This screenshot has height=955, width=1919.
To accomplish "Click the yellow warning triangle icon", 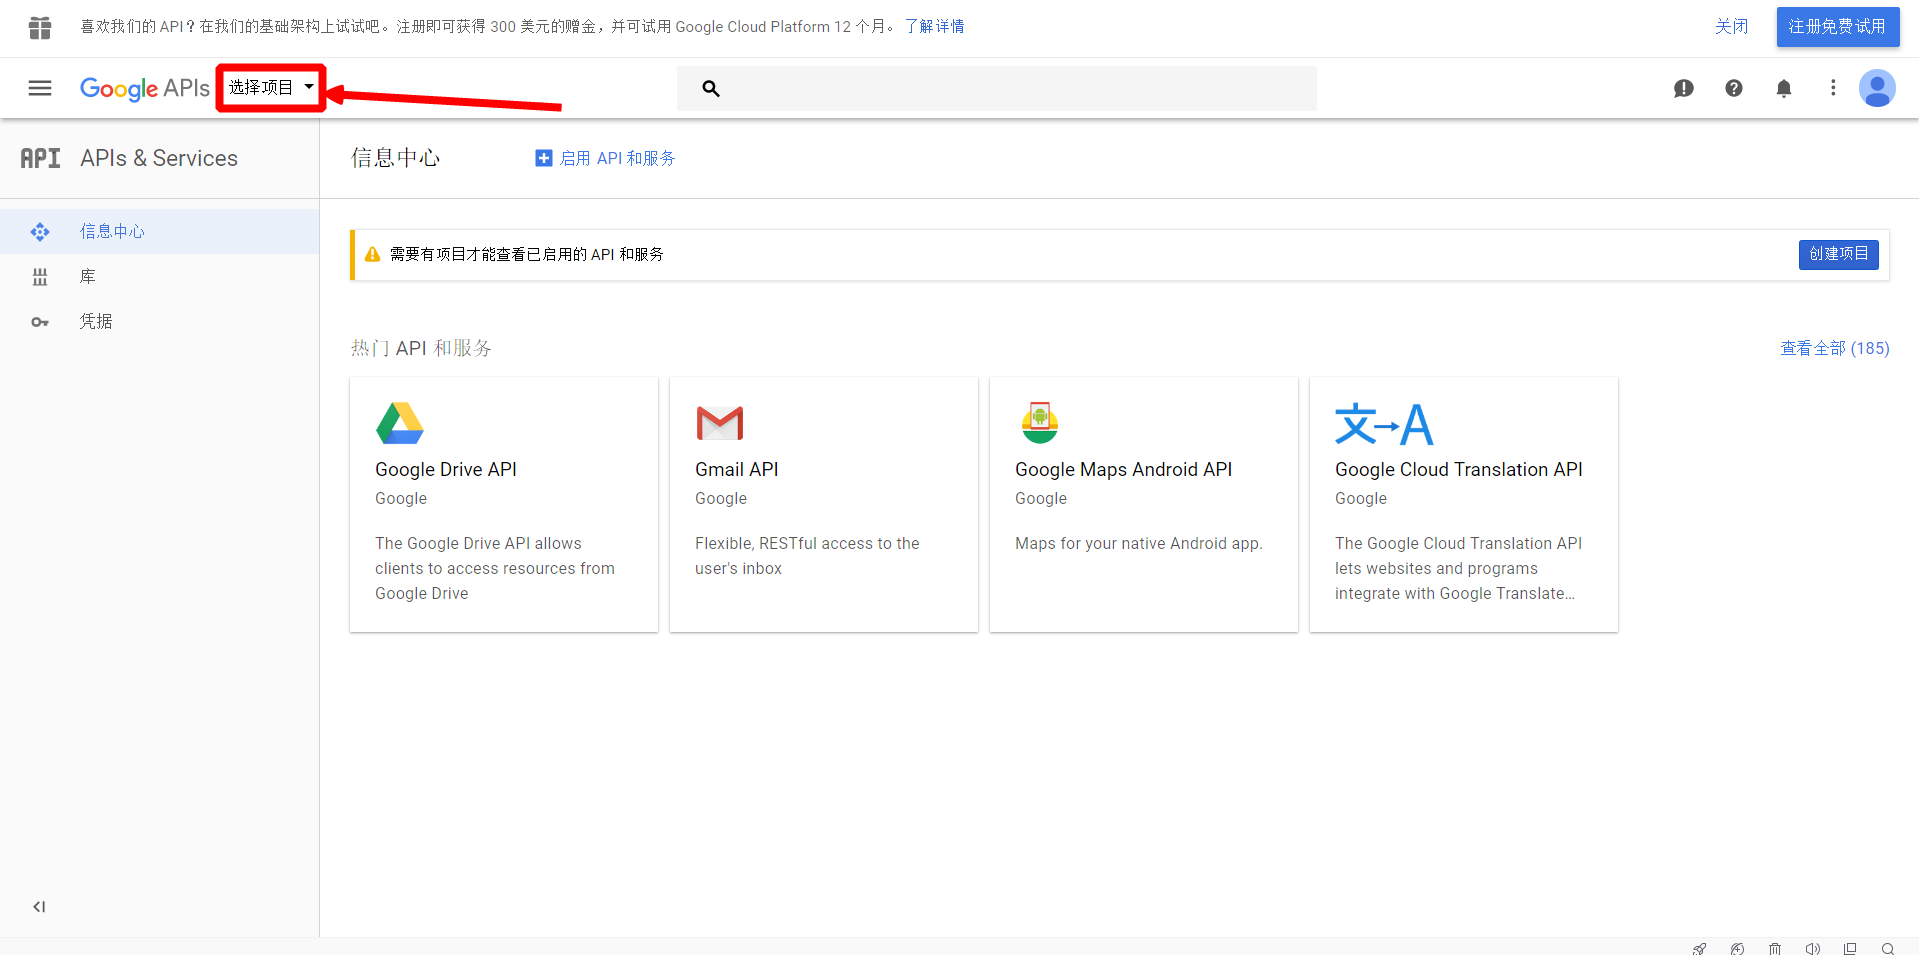I will [x=372, y=254].
